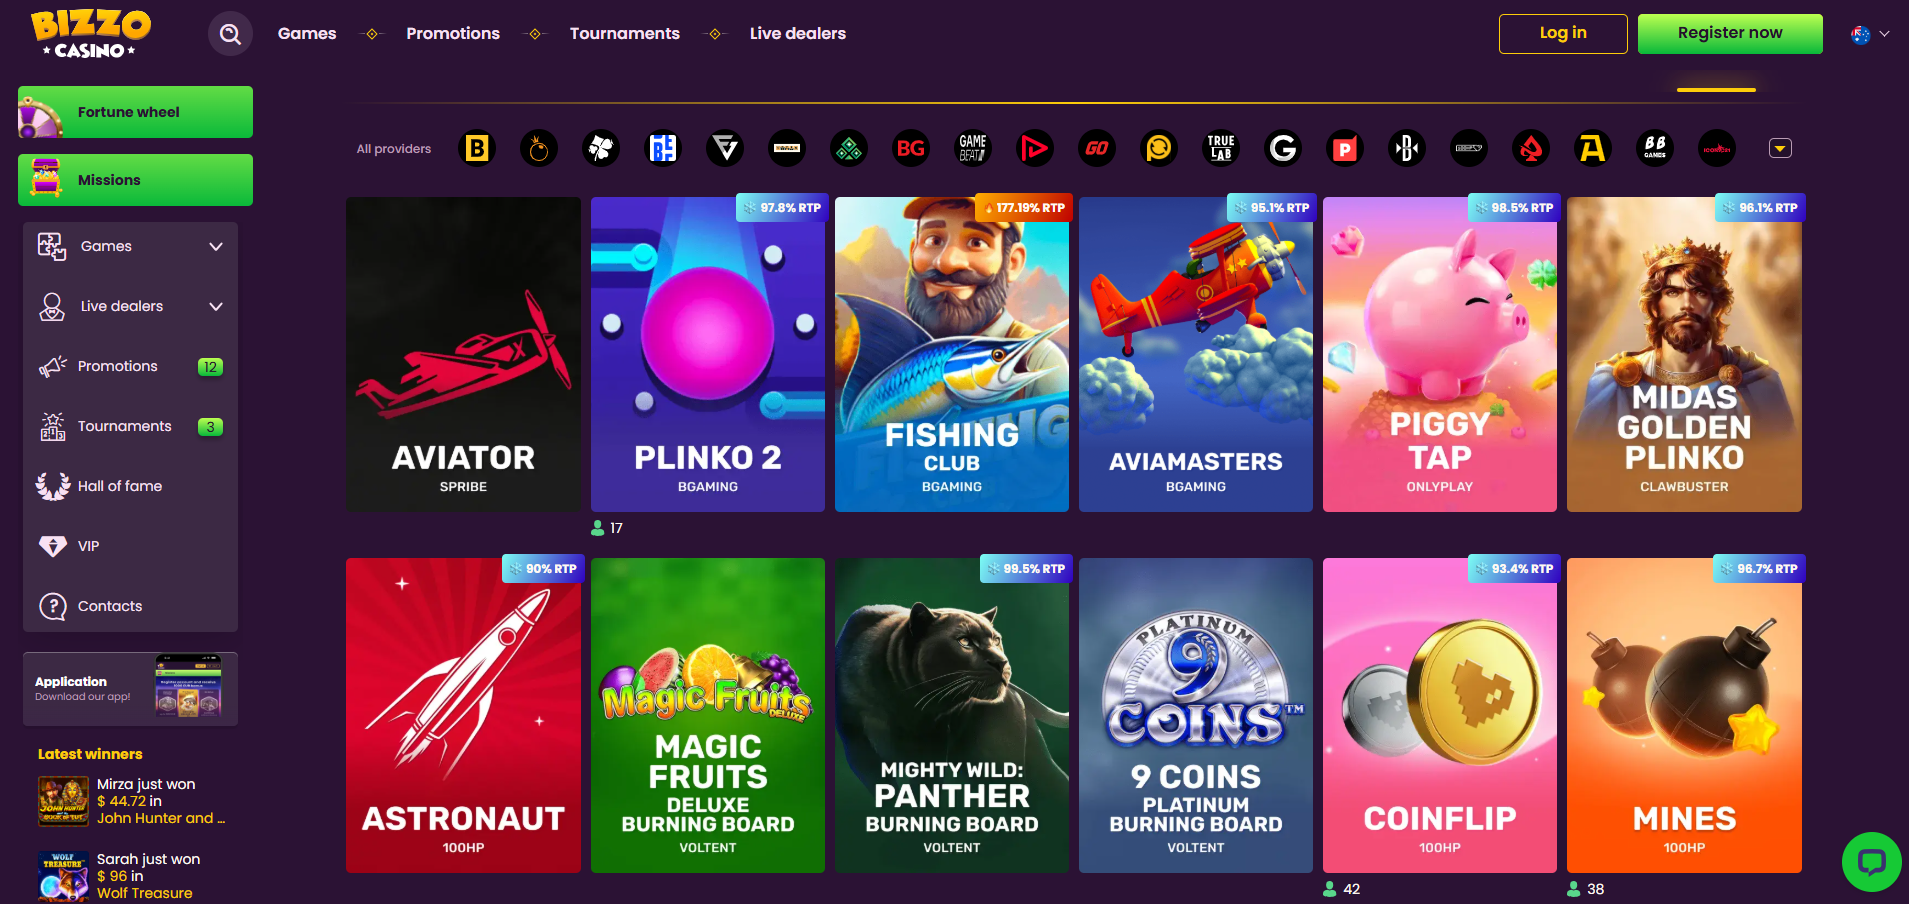Select the BB Games provider icon
1909x904 pixels.
click(1655, 148)
